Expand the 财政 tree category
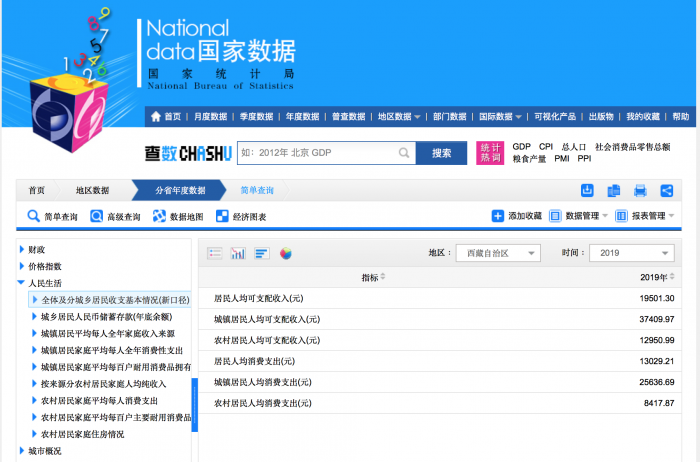Image resolution: width=700 pixels, height=462 pixels. (37, 249)
